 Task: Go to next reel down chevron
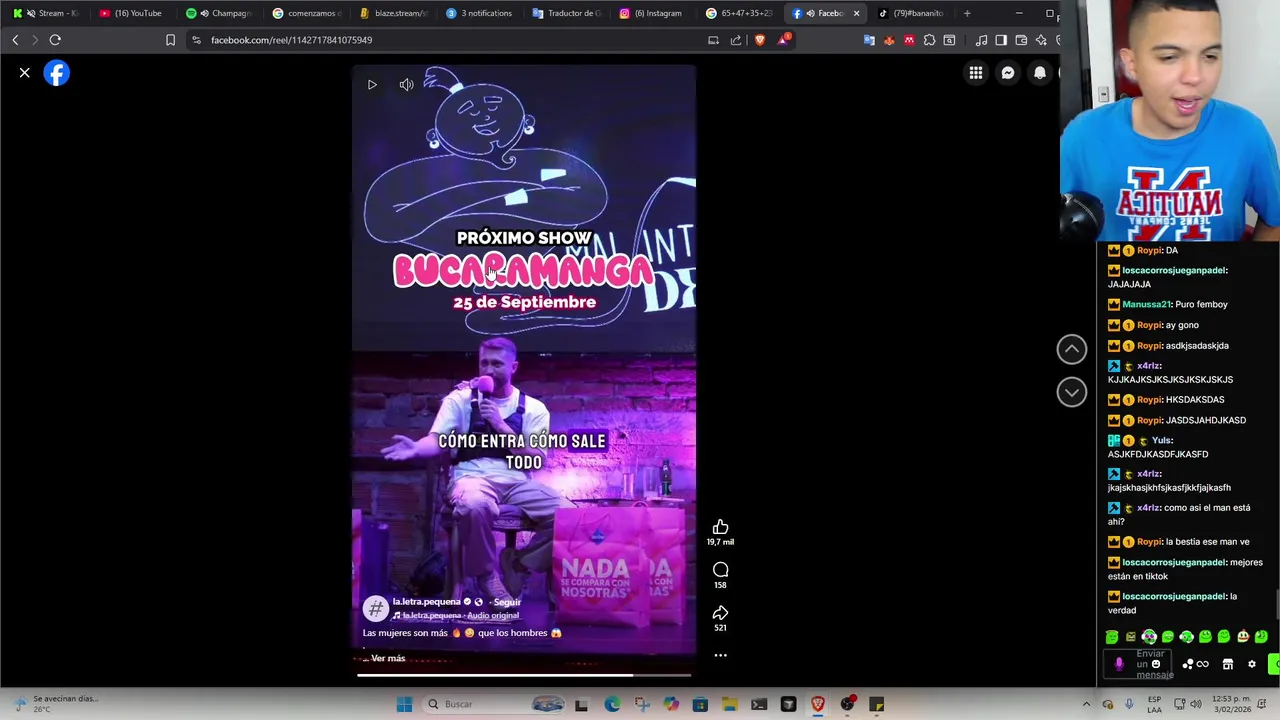tap(1072, 392)
